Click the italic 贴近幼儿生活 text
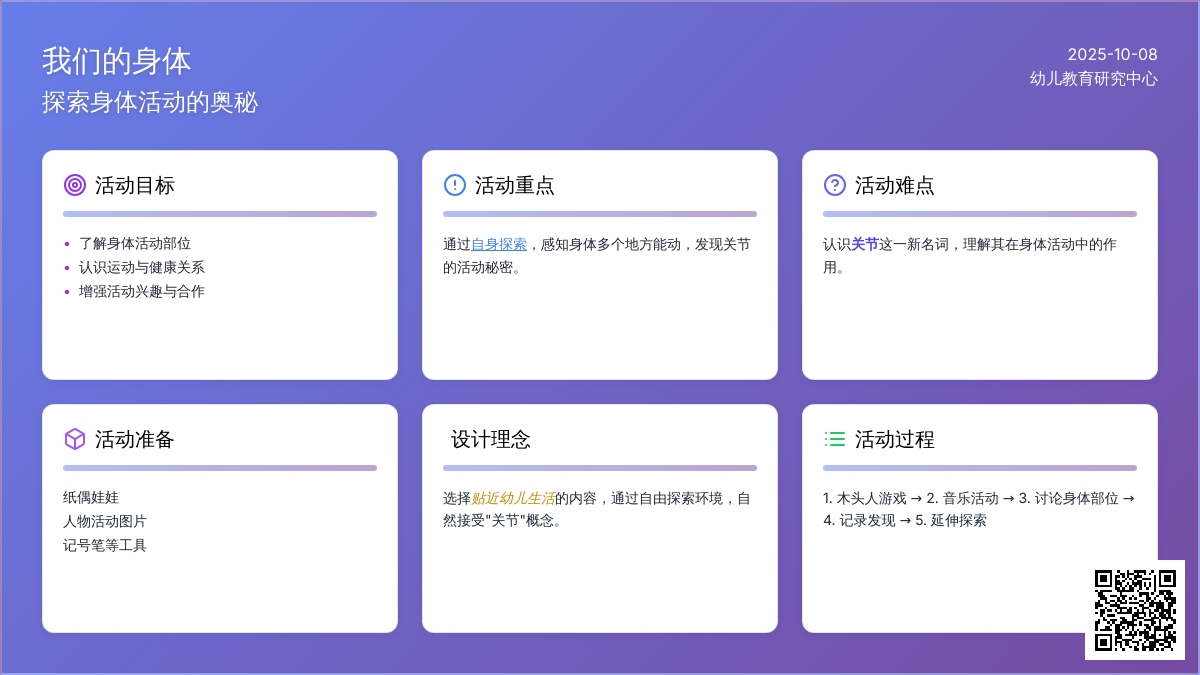1200x675 pixels. coord(513,497)
